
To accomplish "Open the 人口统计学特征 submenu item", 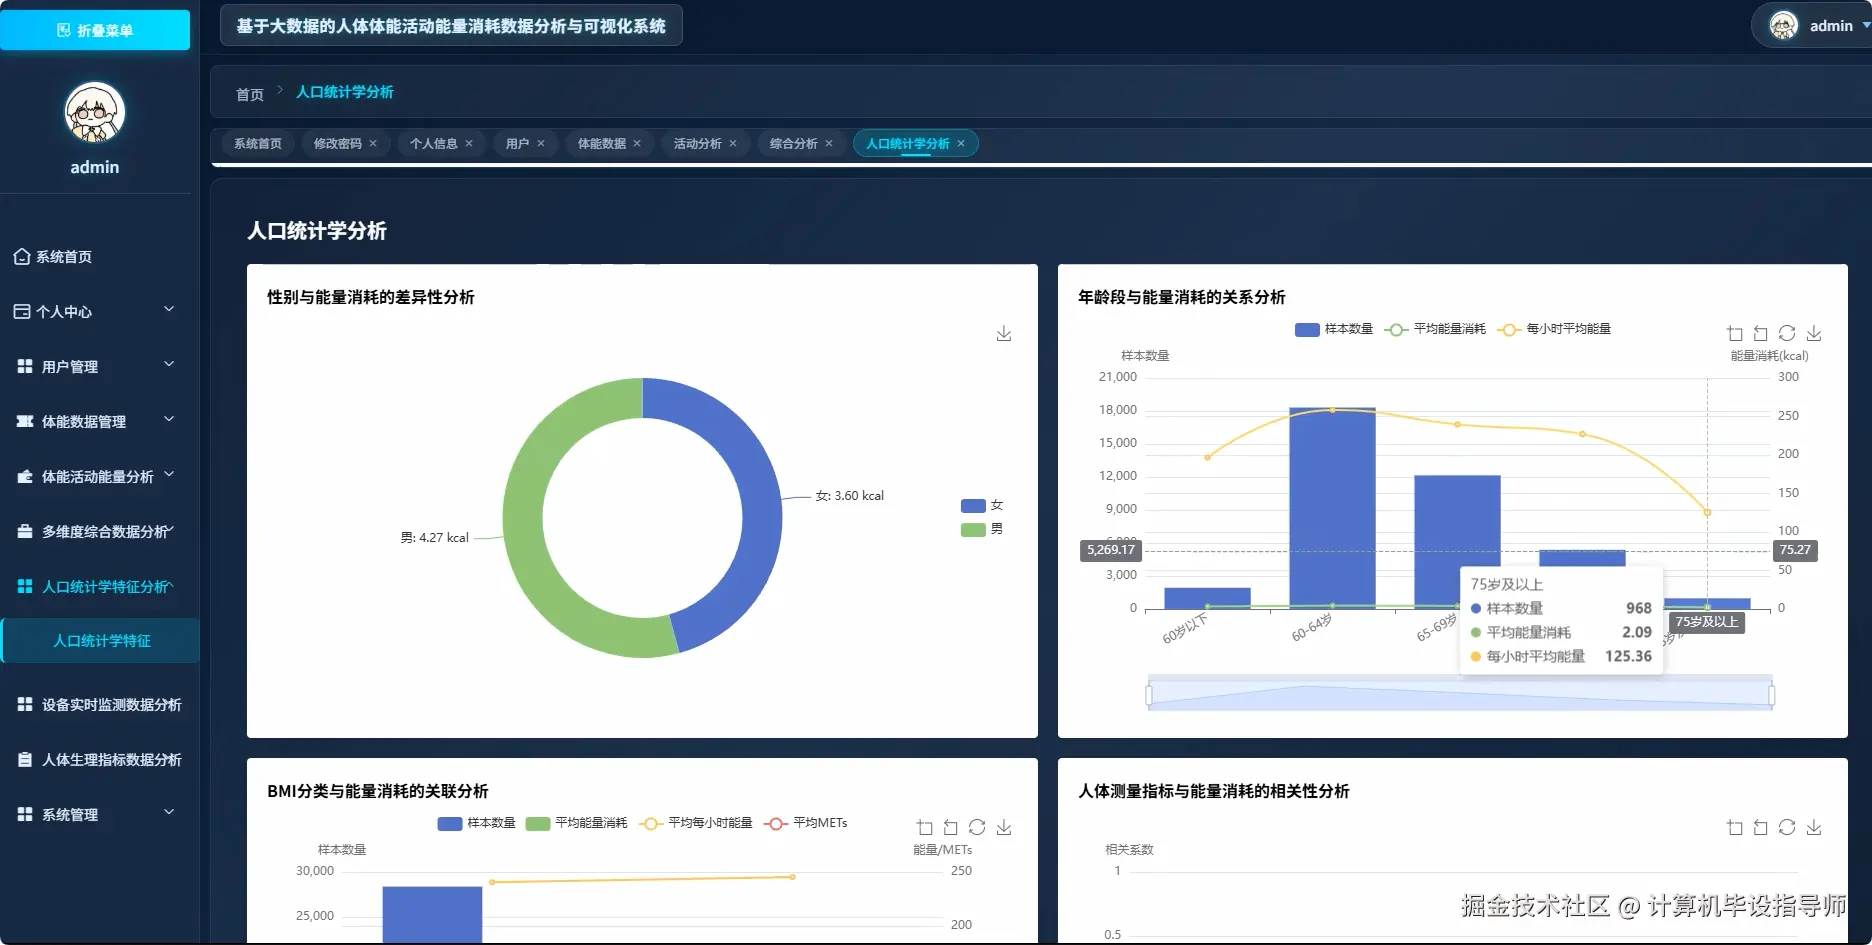I will [x=101, y=641].
